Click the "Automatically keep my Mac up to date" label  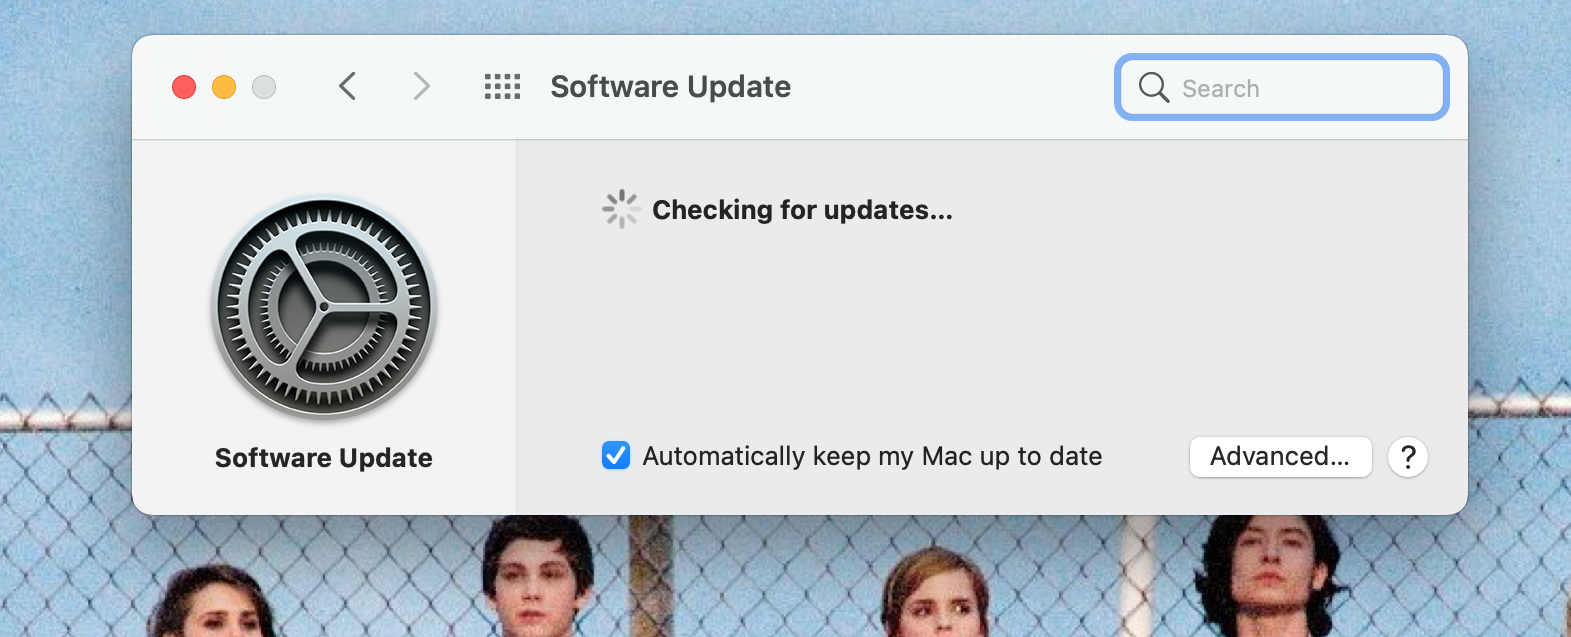coord(872,456)
